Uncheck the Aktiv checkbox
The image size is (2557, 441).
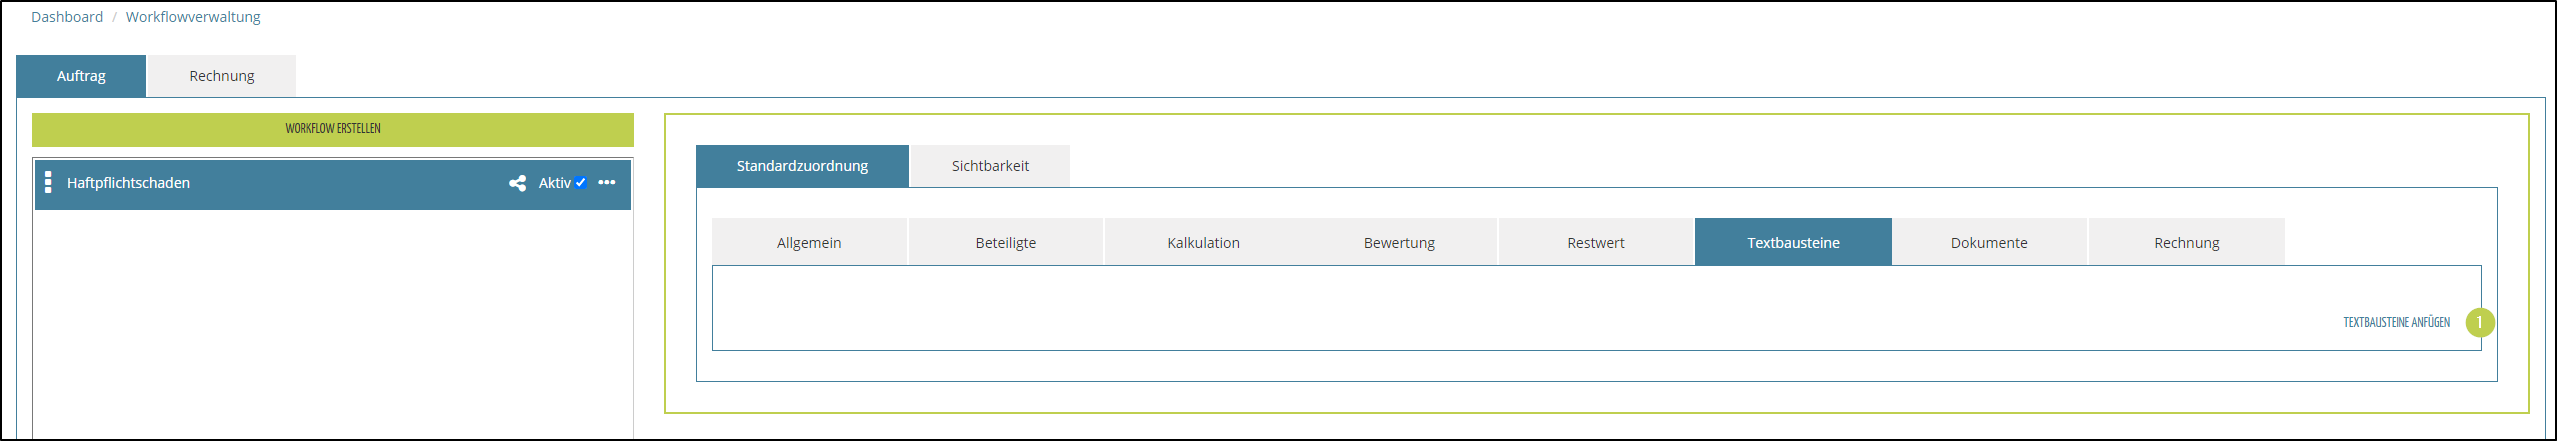[x=580, y=183]
